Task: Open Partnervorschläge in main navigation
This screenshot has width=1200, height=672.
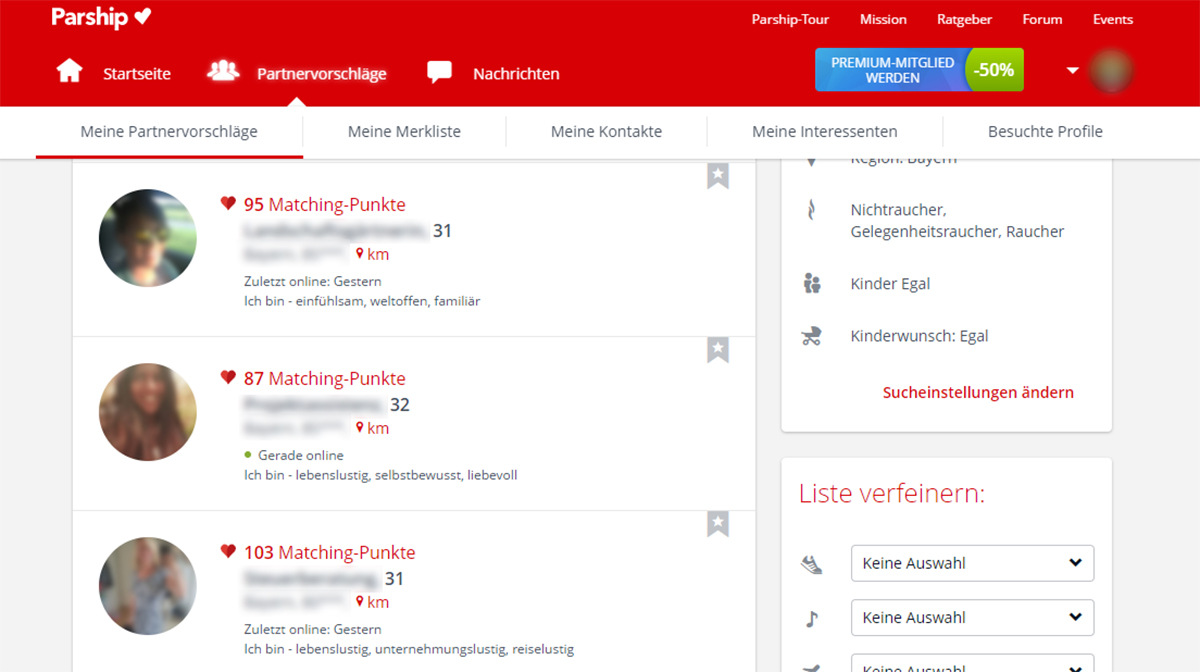Action: (322, 73)
